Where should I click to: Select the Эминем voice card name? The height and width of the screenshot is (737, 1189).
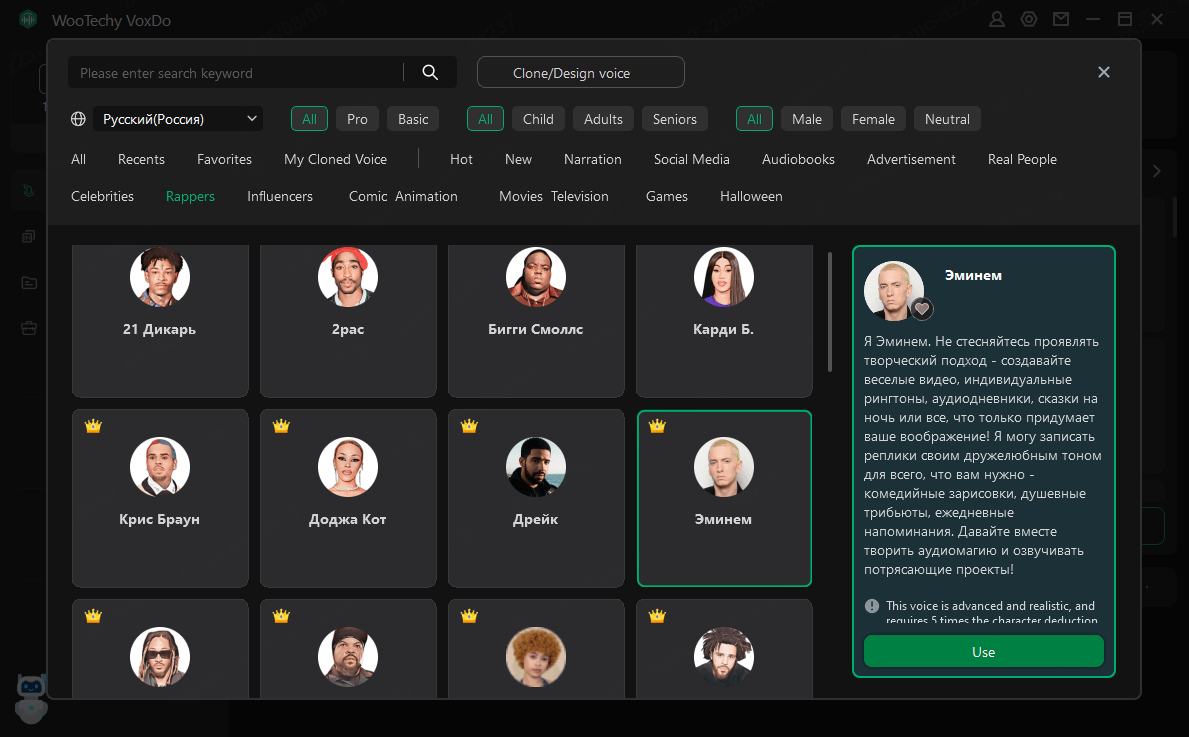[x=723, y=519]
